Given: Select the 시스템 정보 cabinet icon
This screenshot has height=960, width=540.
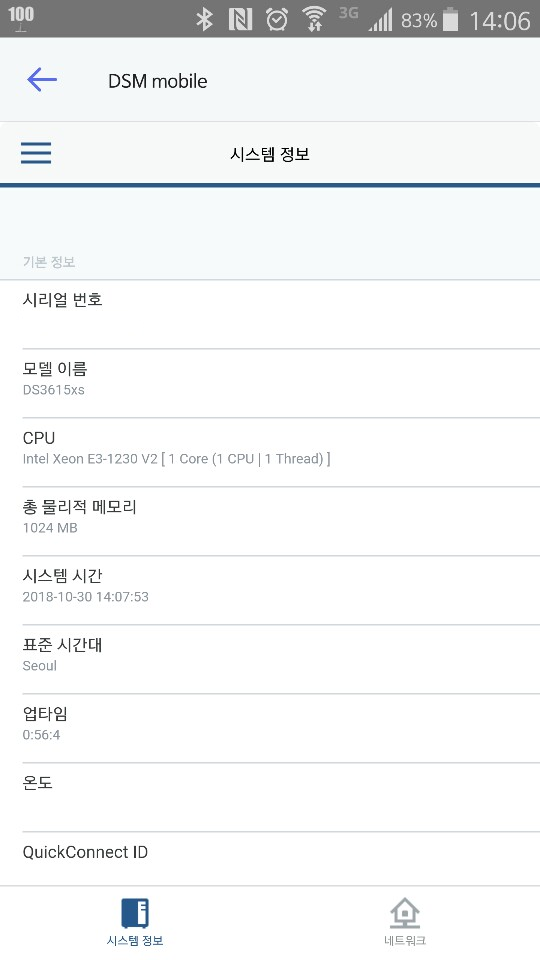Looking at the screenshot, I should click(x=135, y=913).
